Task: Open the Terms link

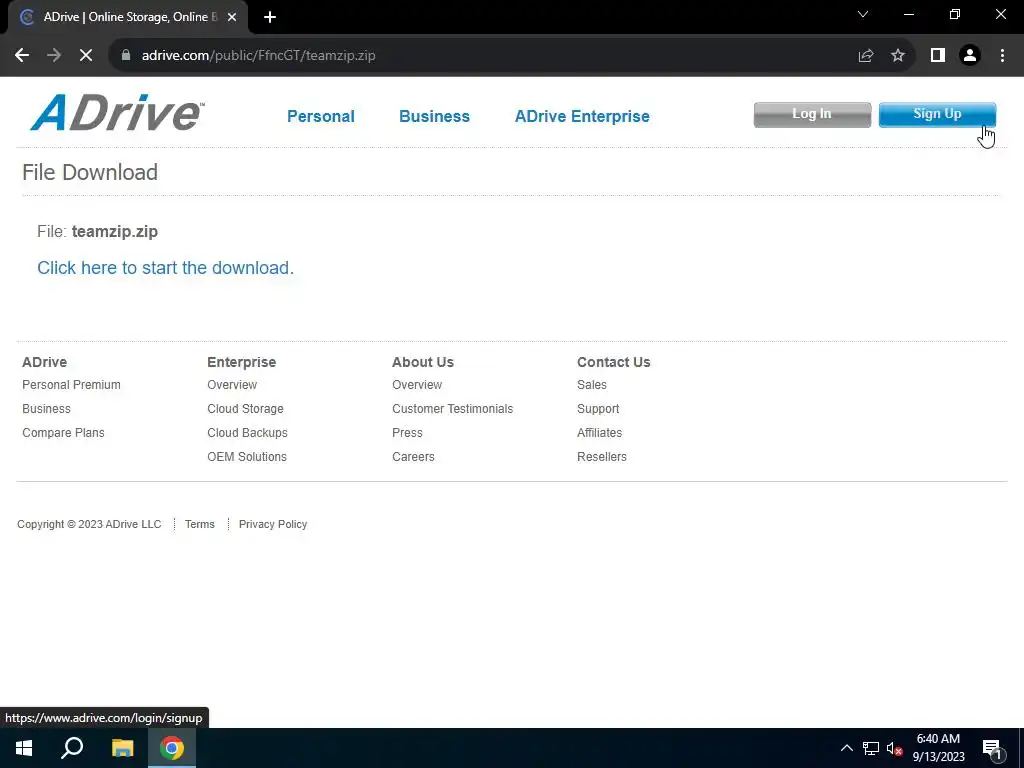Action: 200,524
